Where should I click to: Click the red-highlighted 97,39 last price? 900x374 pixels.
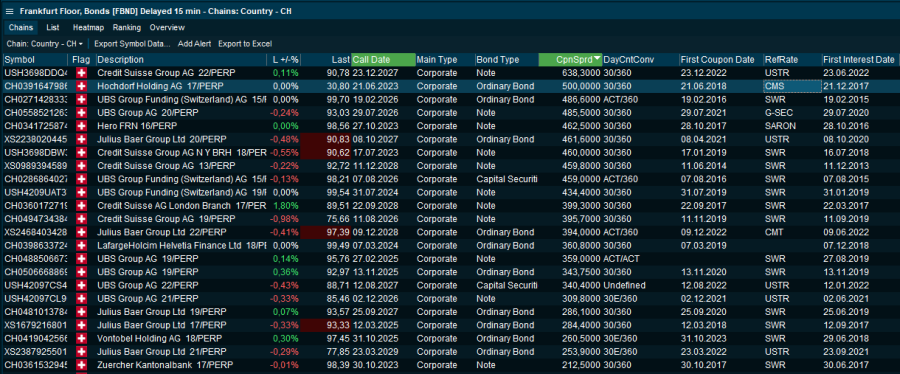(325, 232)
